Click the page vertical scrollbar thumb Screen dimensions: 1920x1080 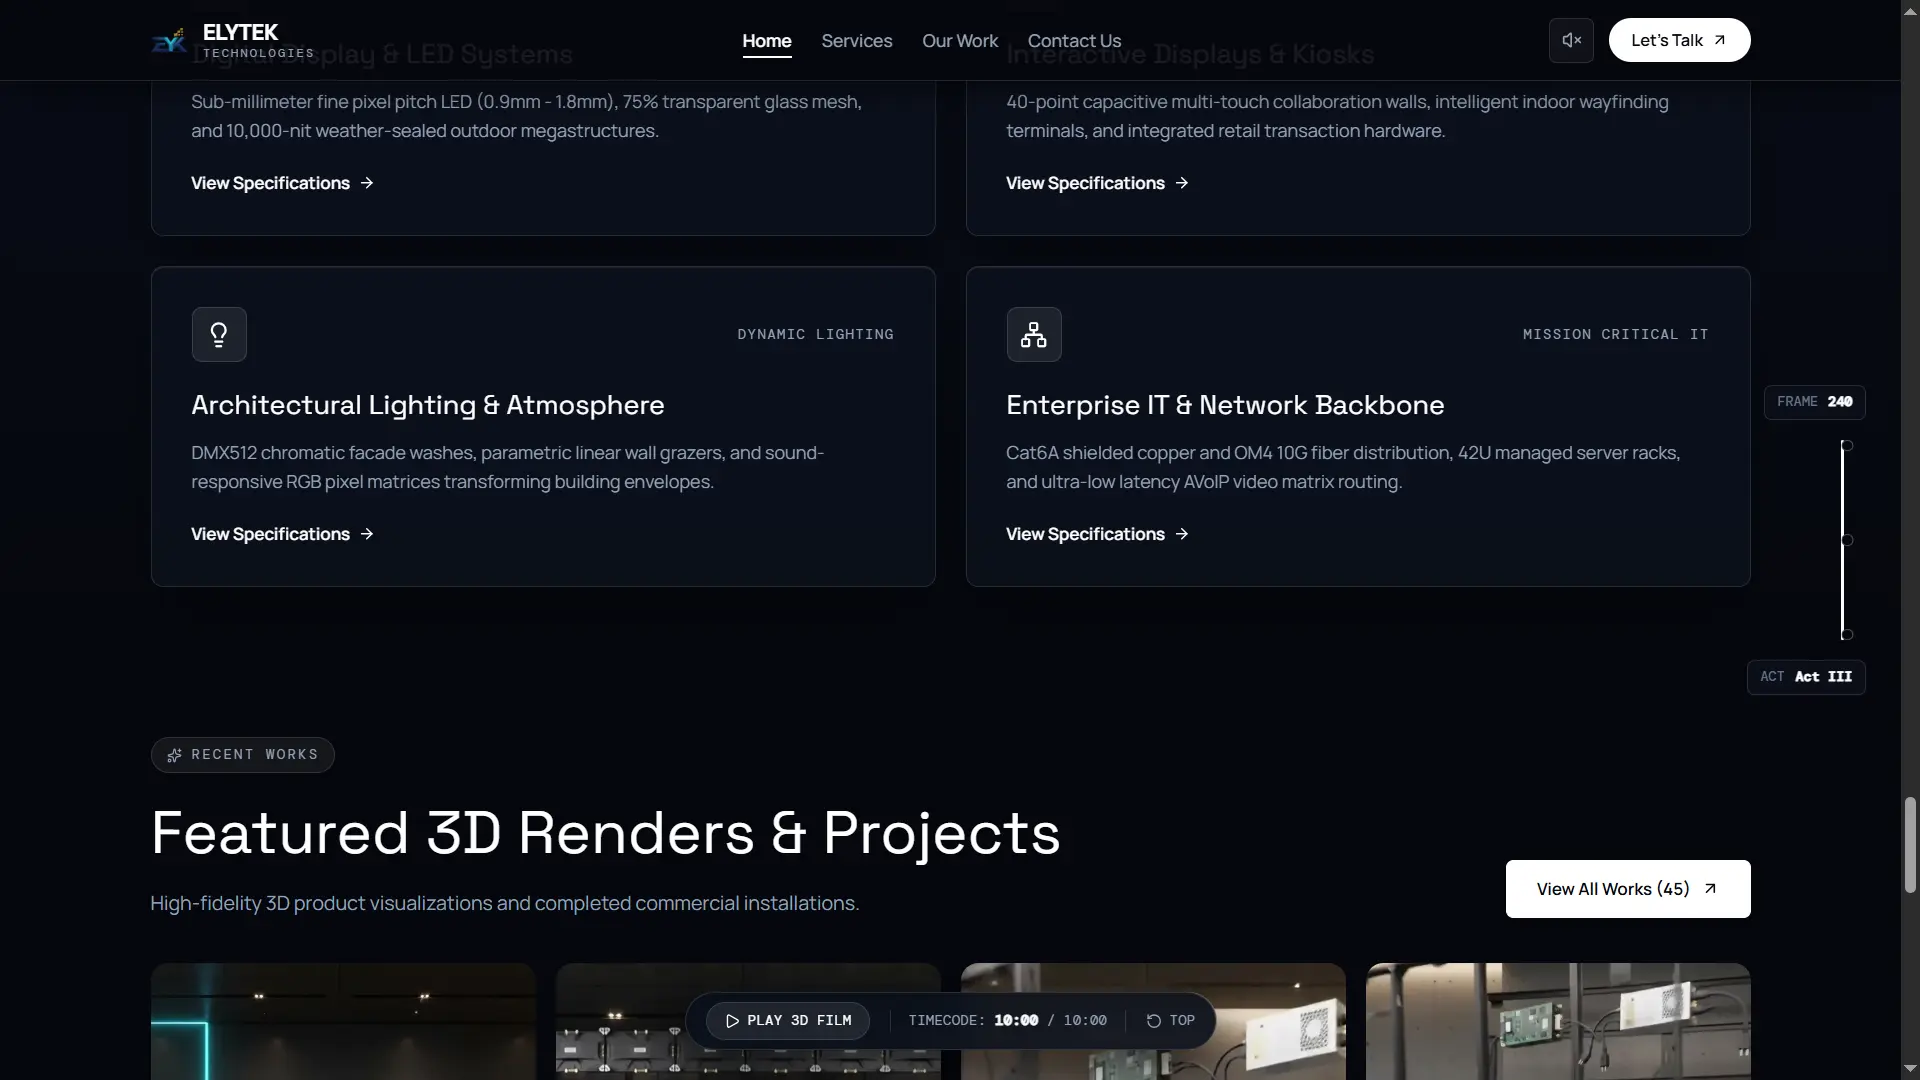click(x=1910, y=845)
